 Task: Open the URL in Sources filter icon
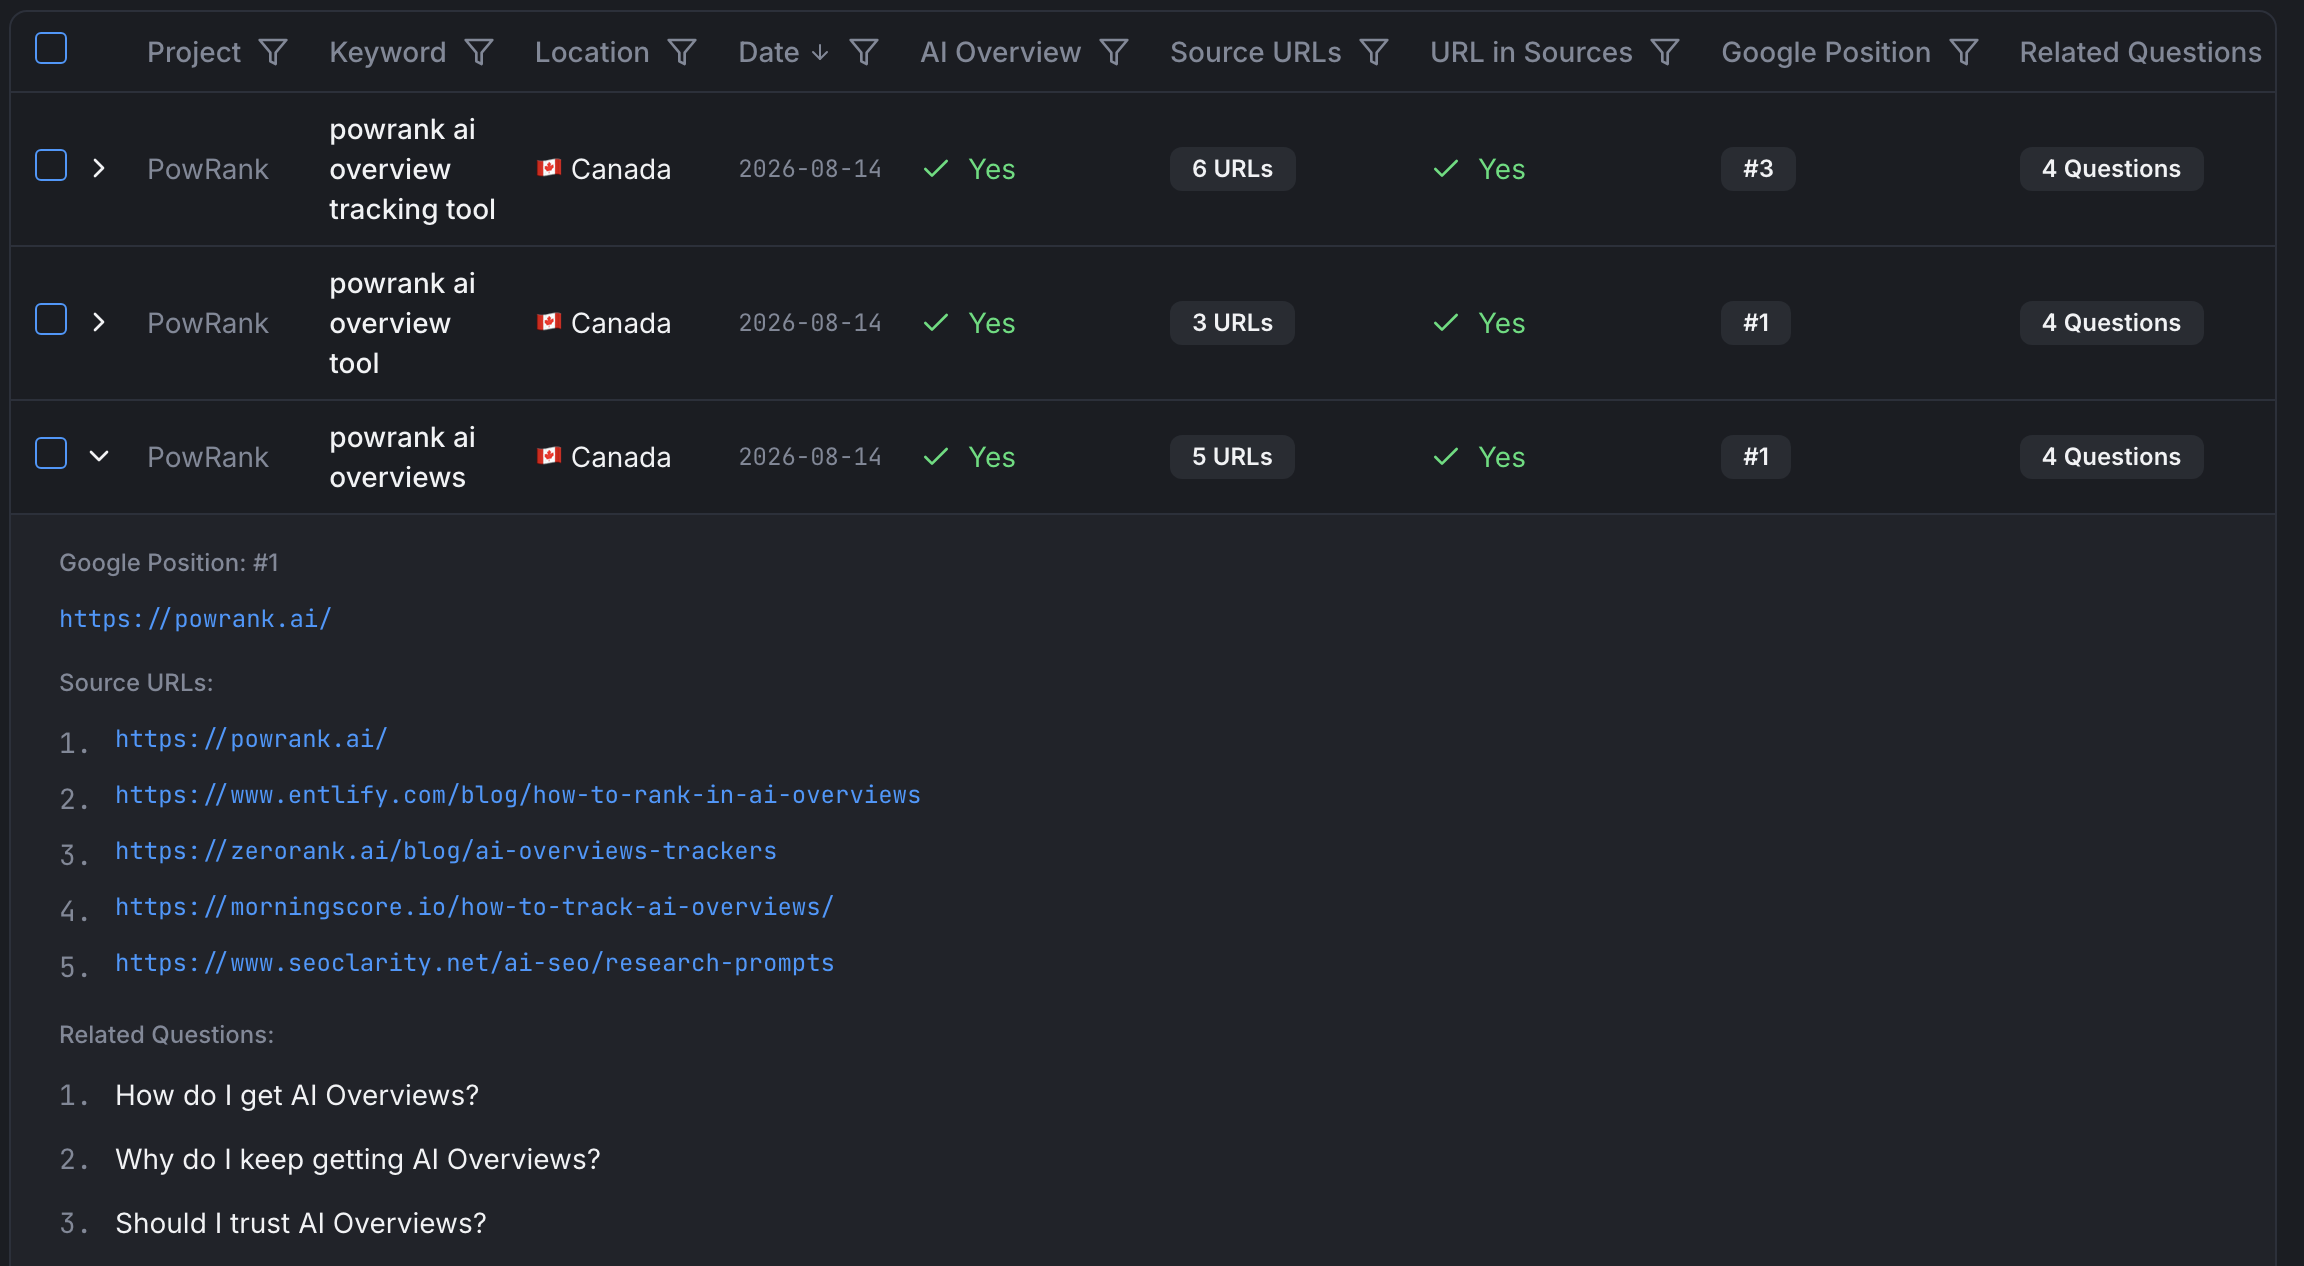pyautogui.click(x=1665, y=52)
